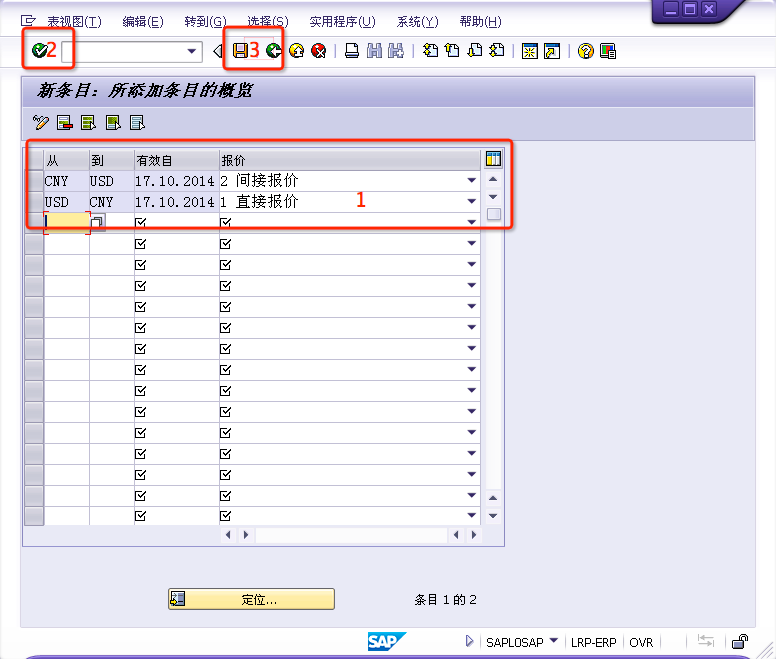The image size is (776, 659).
Task: Click the SAP menu icon left of 表视图
Action: tap(28, 21)
